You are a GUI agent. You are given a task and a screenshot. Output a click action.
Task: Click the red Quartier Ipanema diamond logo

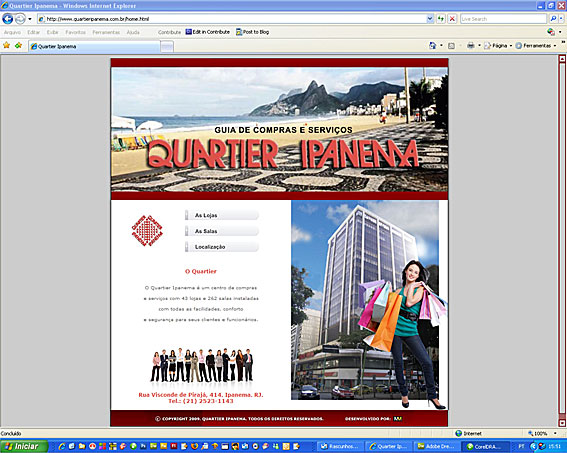[x=147, y=231]
